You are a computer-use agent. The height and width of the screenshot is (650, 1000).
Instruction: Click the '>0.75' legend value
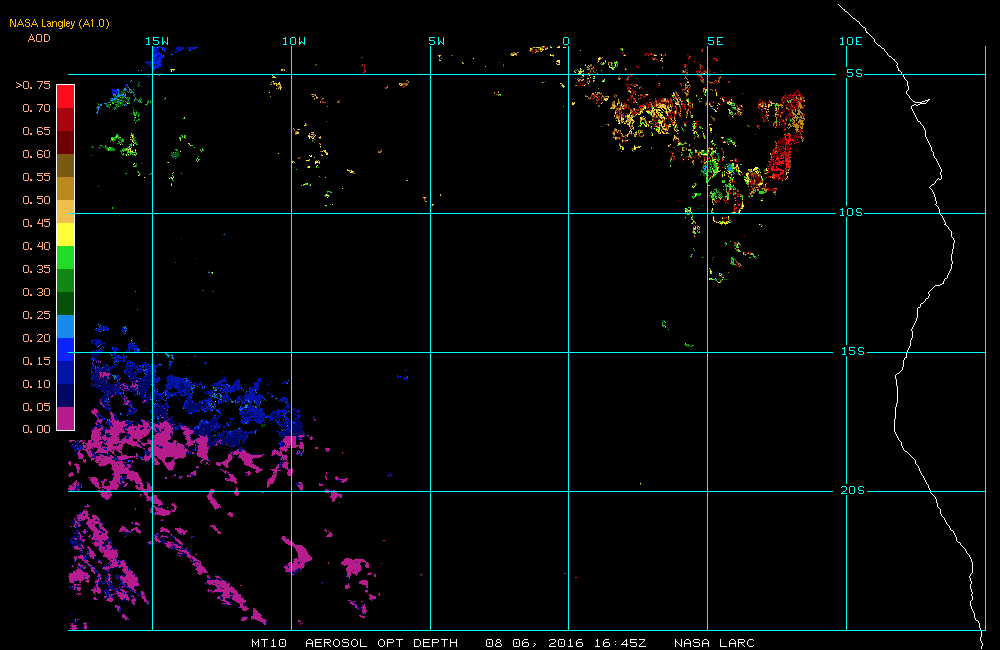pyautogui.click(x=33, y=85)
